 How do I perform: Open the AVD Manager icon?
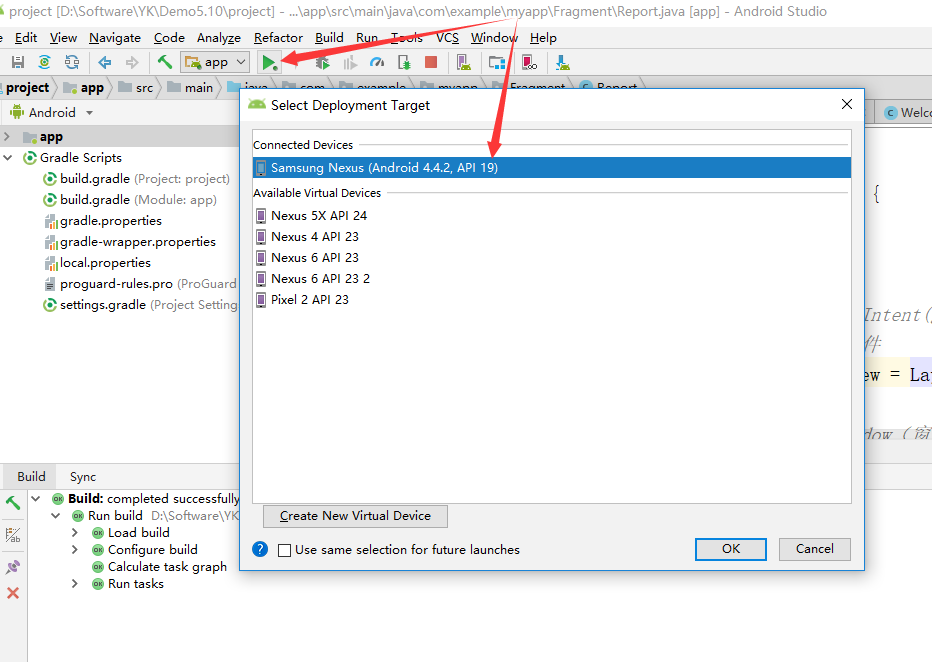pyautogui.click(x=464, y=62)
